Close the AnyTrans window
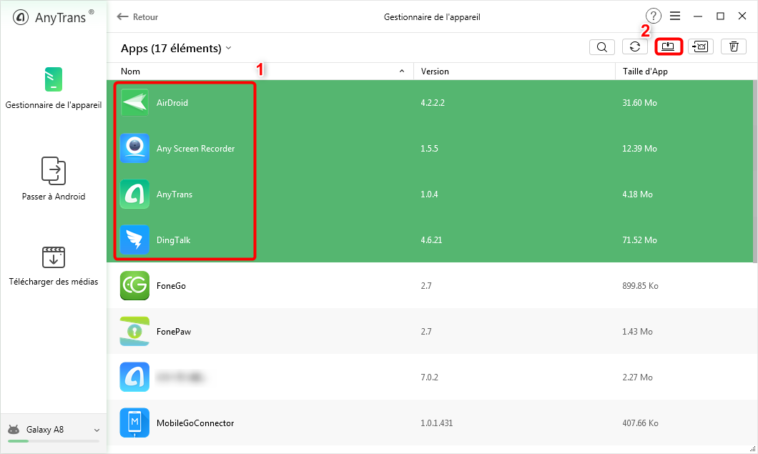The image size is (758, 454). coord(742,16)
